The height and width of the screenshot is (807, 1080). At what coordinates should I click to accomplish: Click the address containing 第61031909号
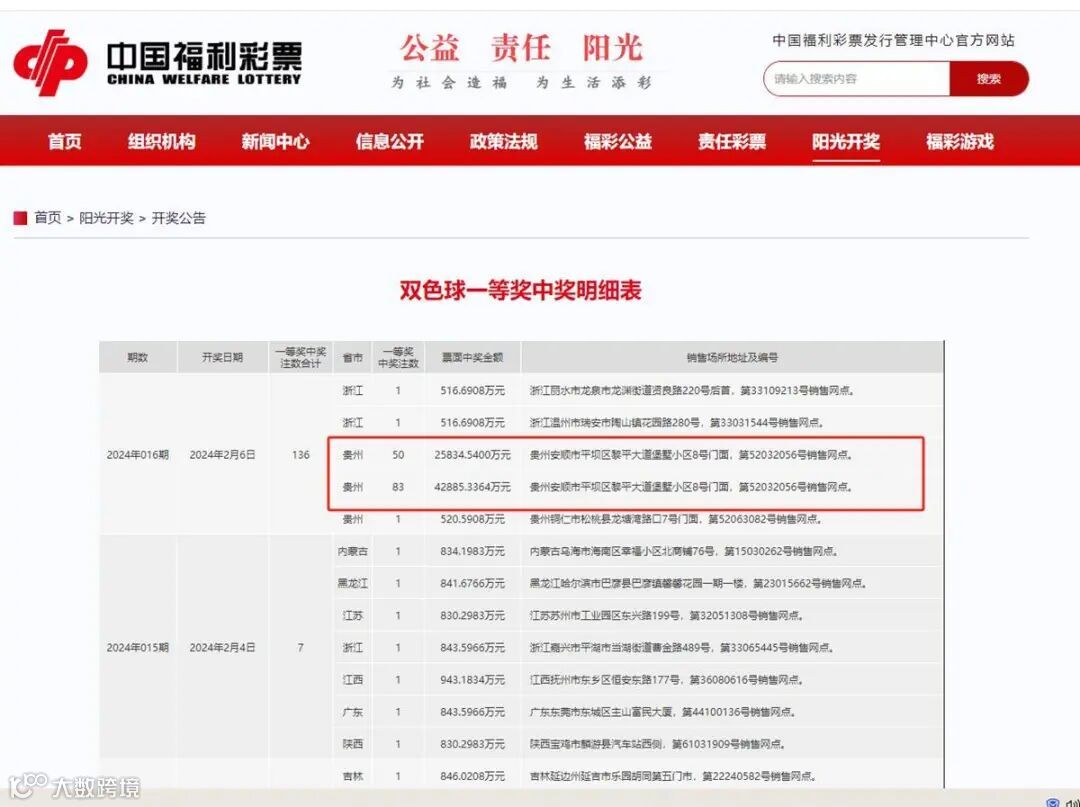(x=658, y=744)
